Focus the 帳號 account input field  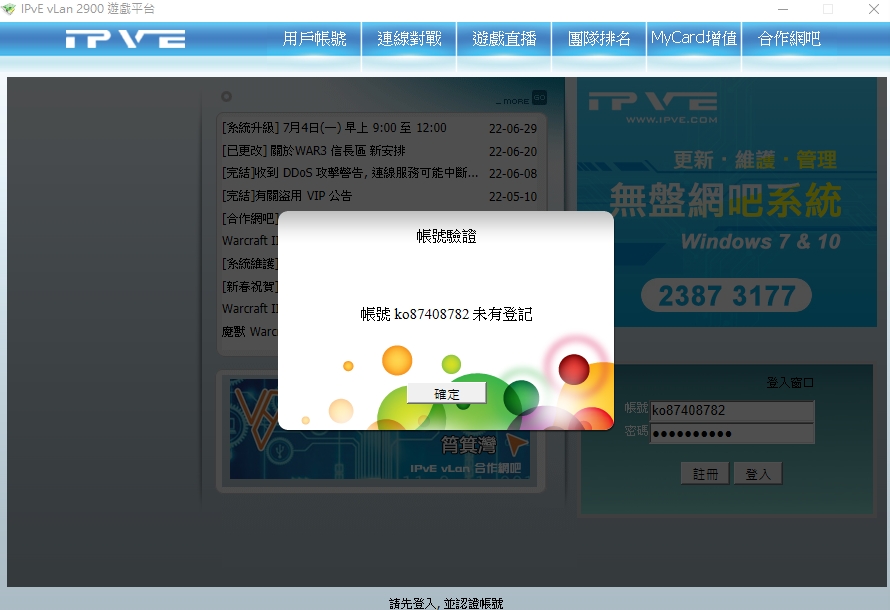coord(732,410)
